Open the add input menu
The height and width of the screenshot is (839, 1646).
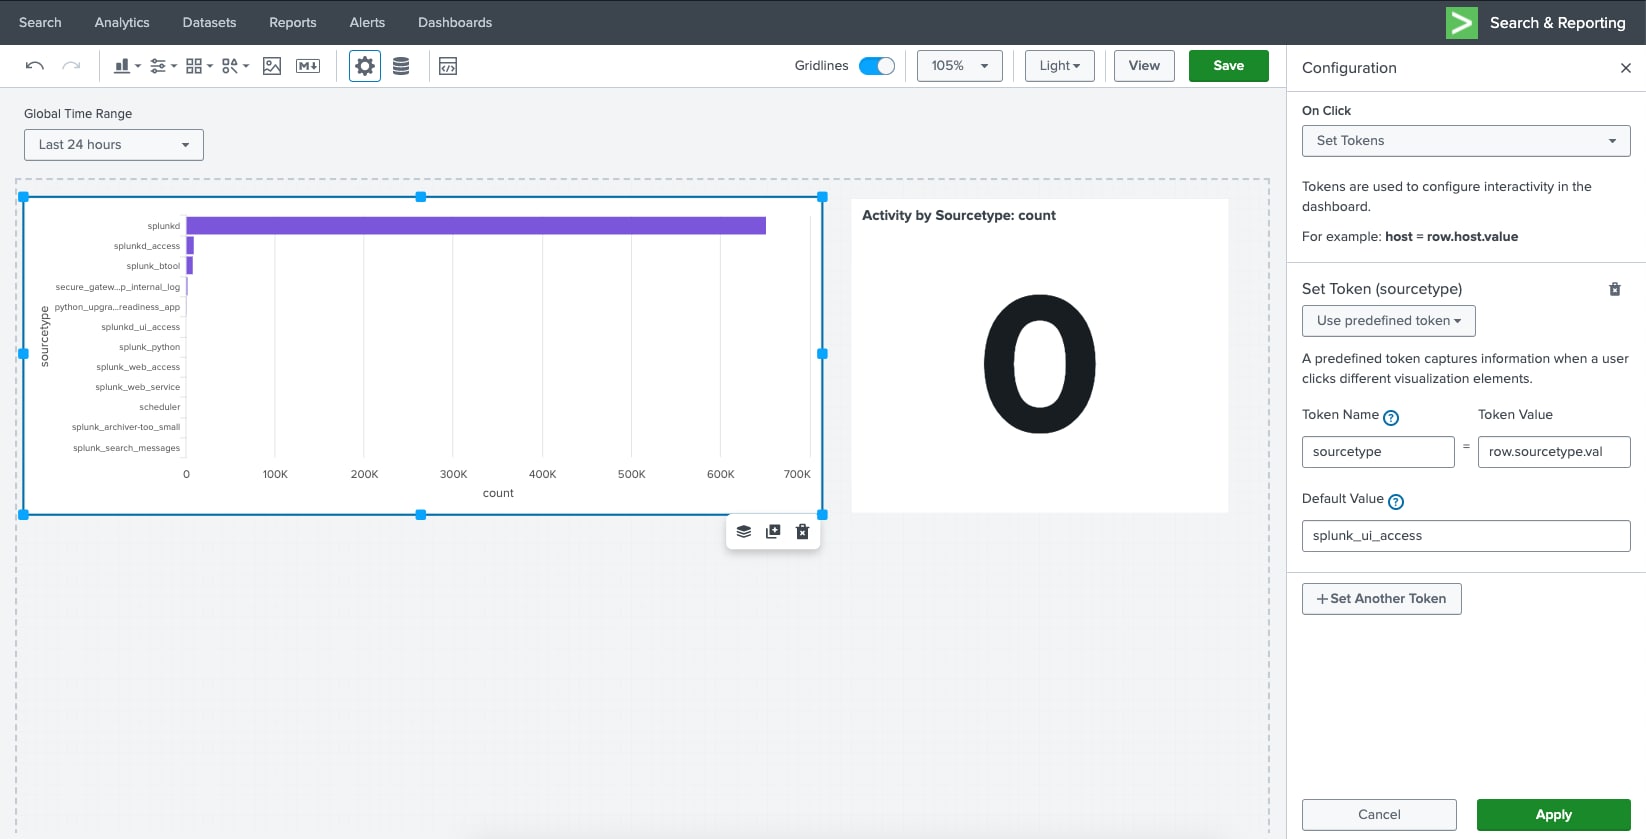pyautogui.click(x=163, y=66)
